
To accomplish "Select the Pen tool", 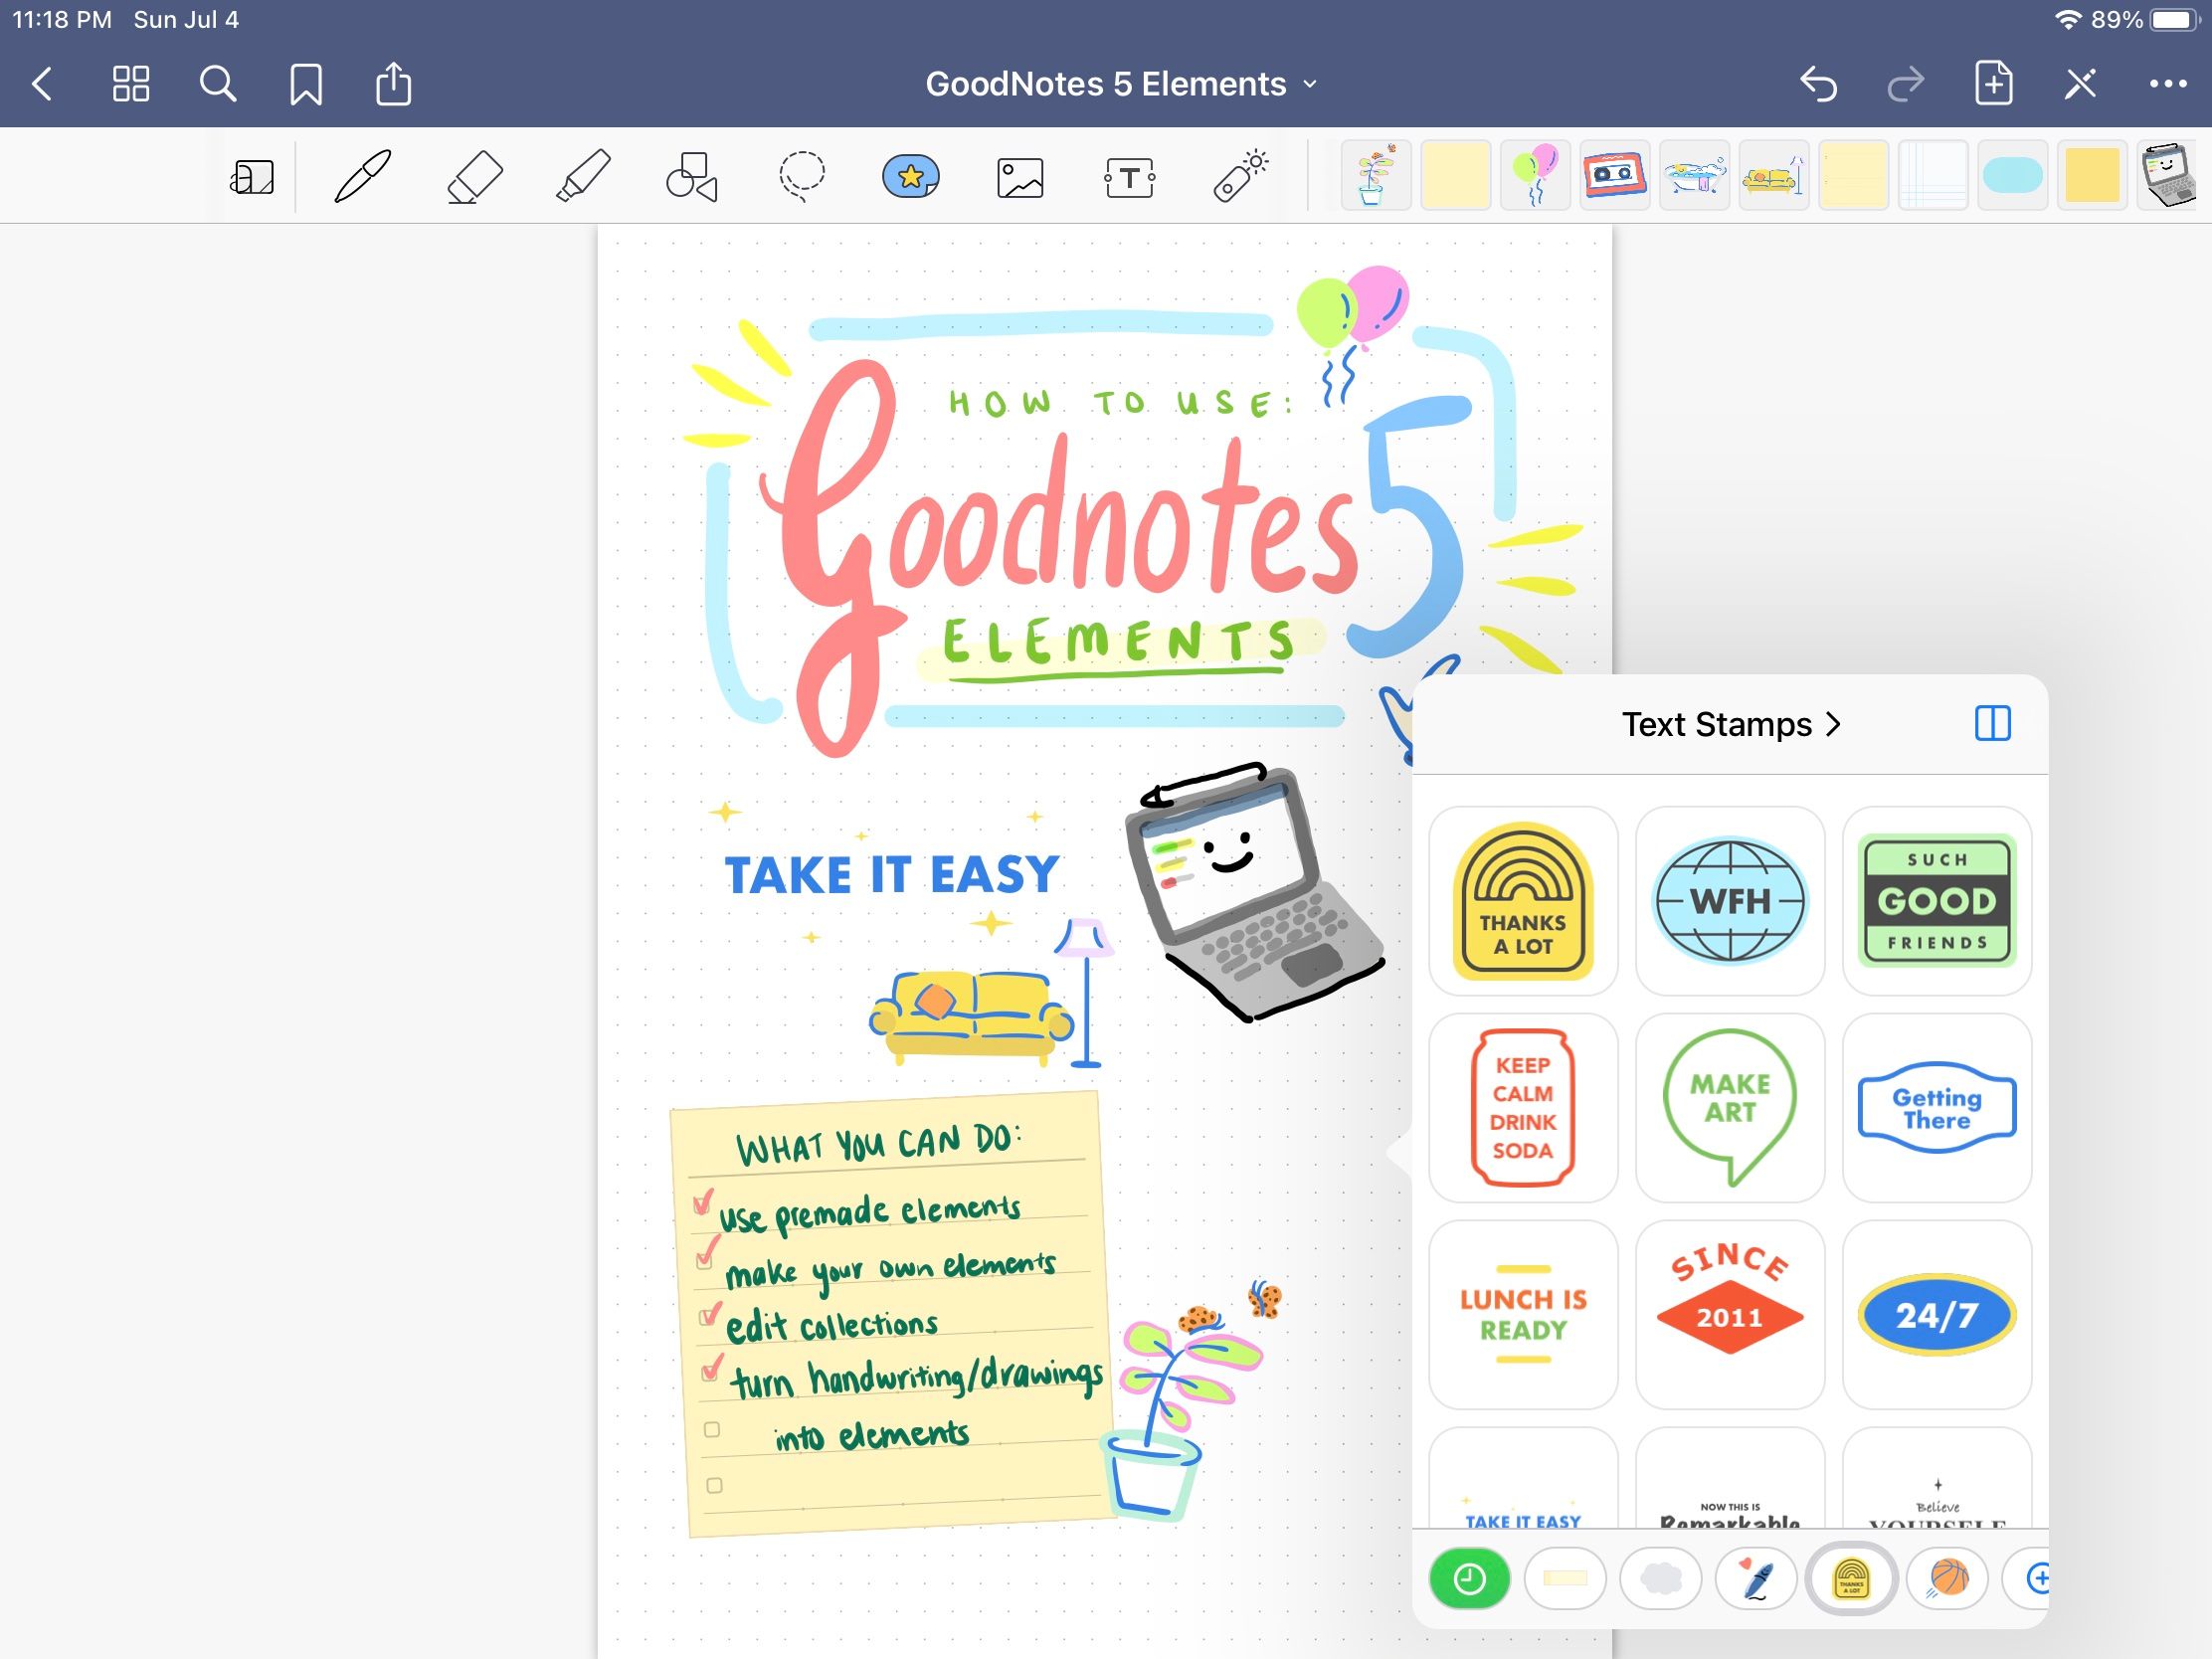I will (362, 175).
